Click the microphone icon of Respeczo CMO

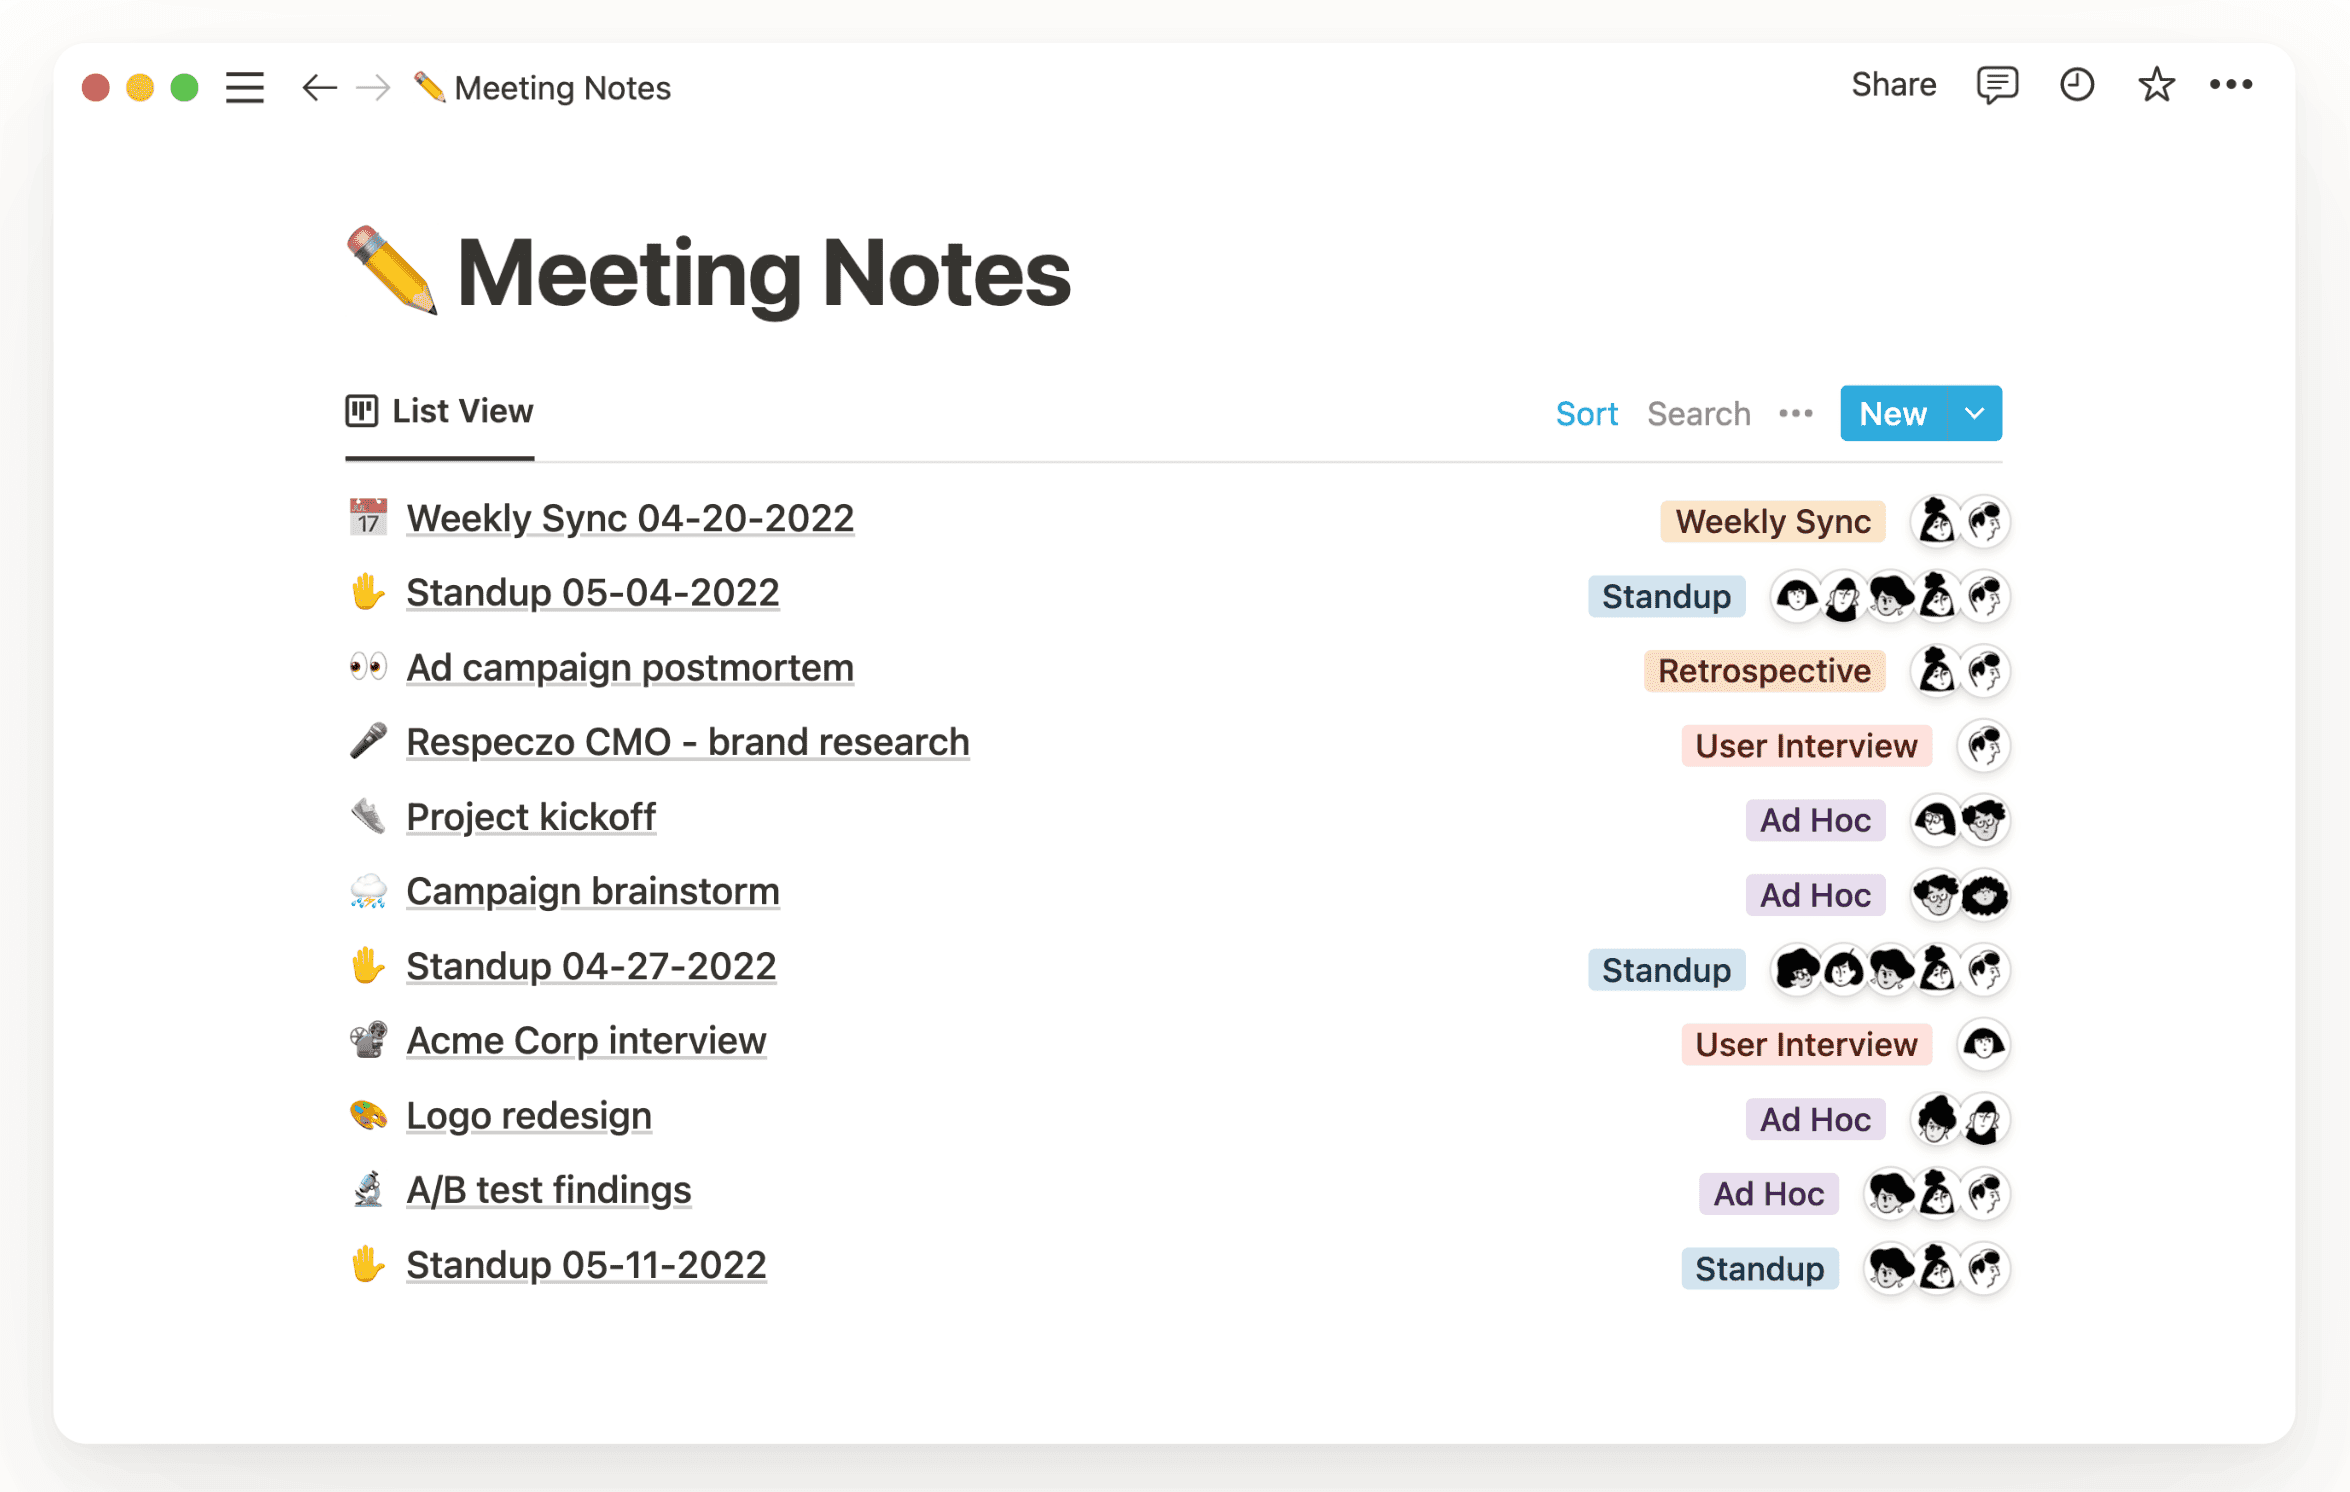(368, 741)
